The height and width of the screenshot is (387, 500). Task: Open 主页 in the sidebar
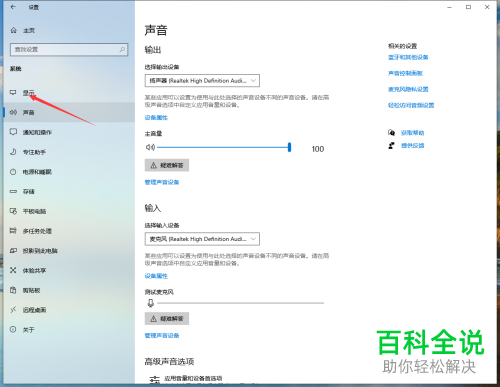29,30
